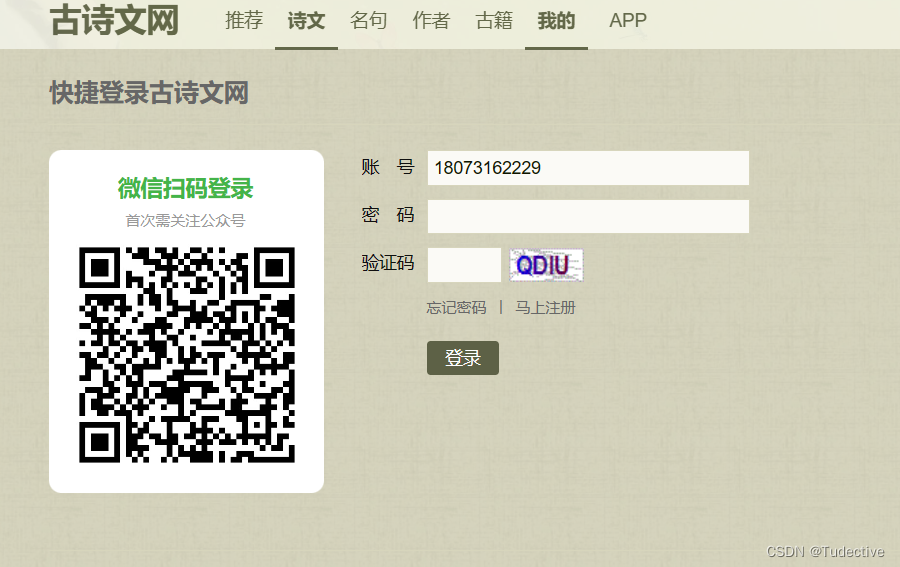
Task: Open the 名句 navigation tab
Action: coord(368,21)
